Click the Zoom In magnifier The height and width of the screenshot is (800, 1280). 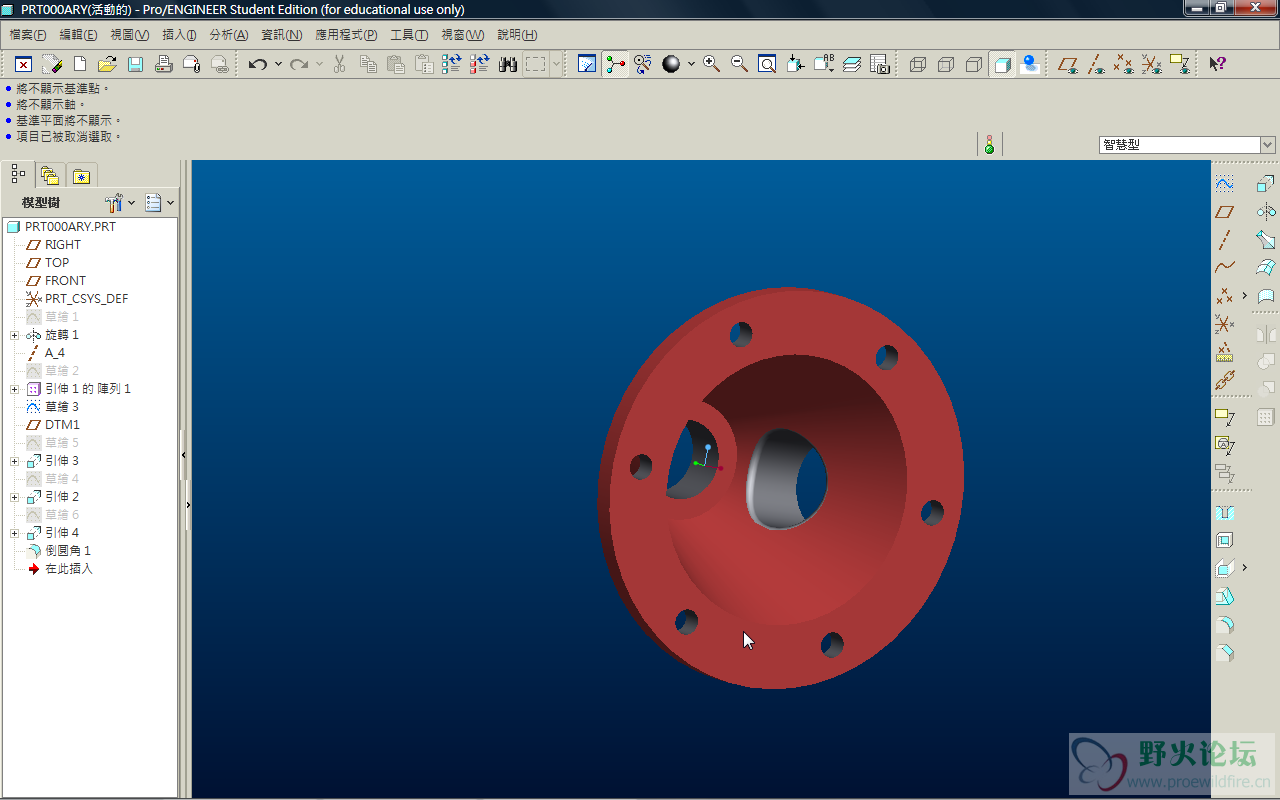tap(711, 64)
